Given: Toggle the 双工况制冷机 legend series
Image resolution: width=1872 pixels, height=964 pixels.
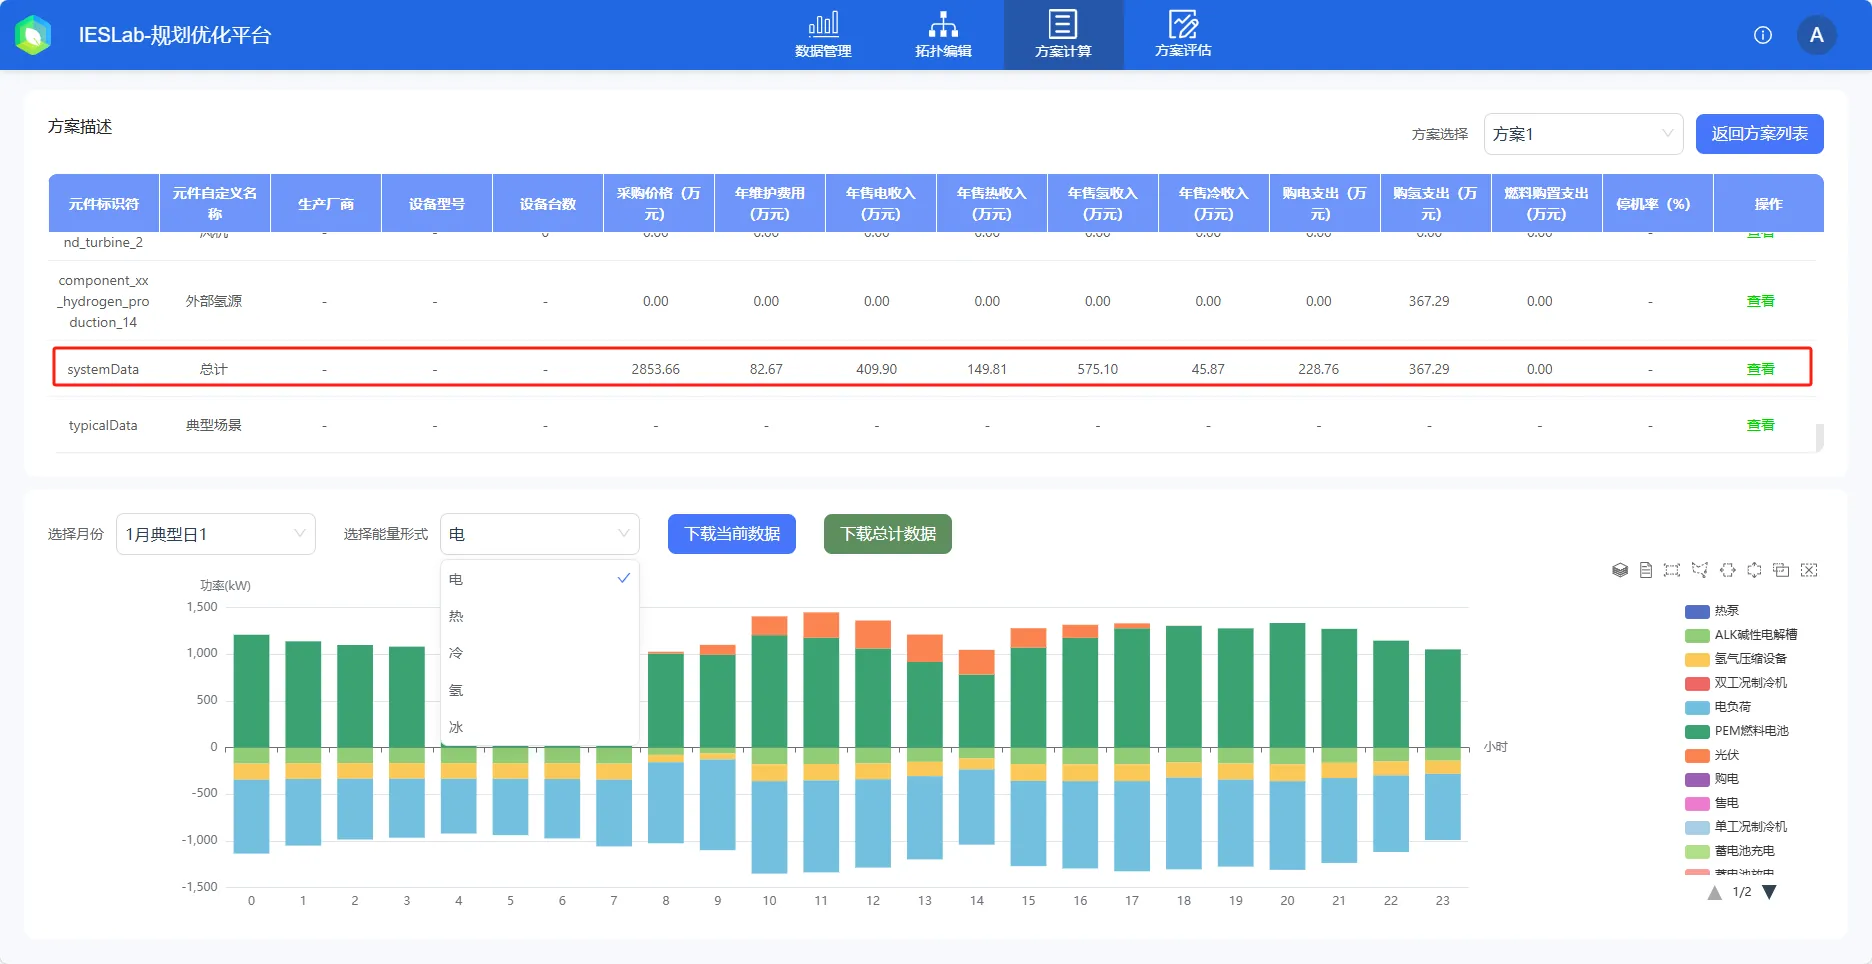Looking at the screenshot, I should tap(1736, 683).
